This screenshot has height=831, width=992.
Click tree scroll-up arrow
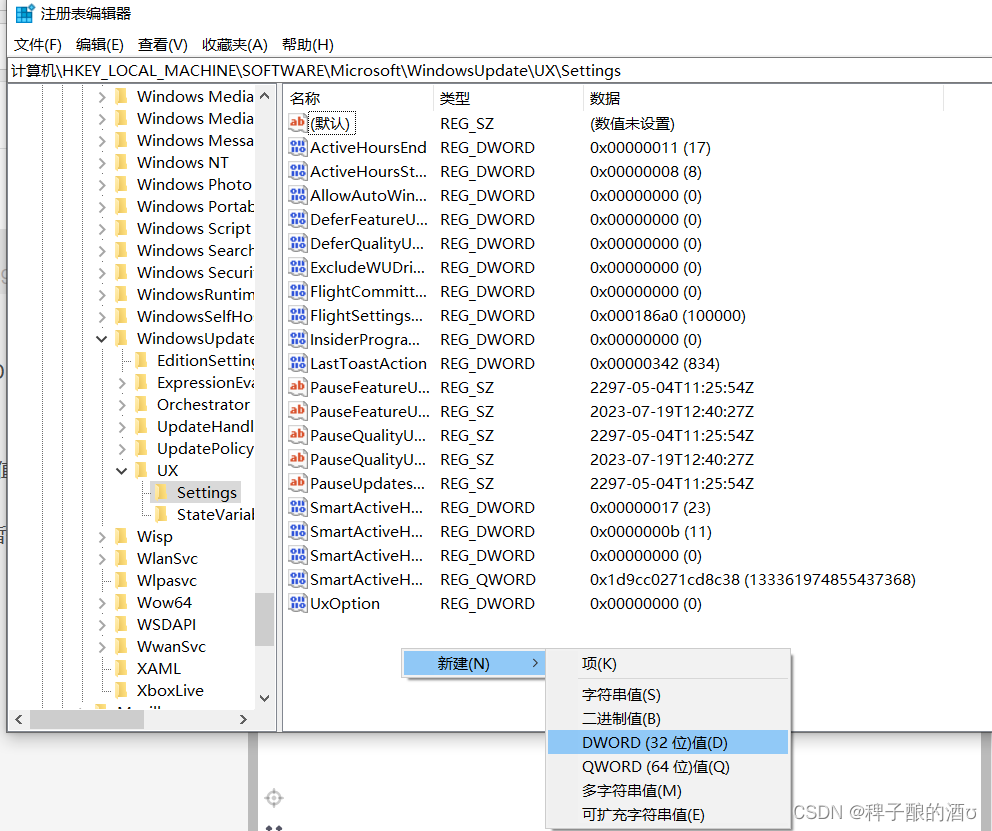(264, 96)
